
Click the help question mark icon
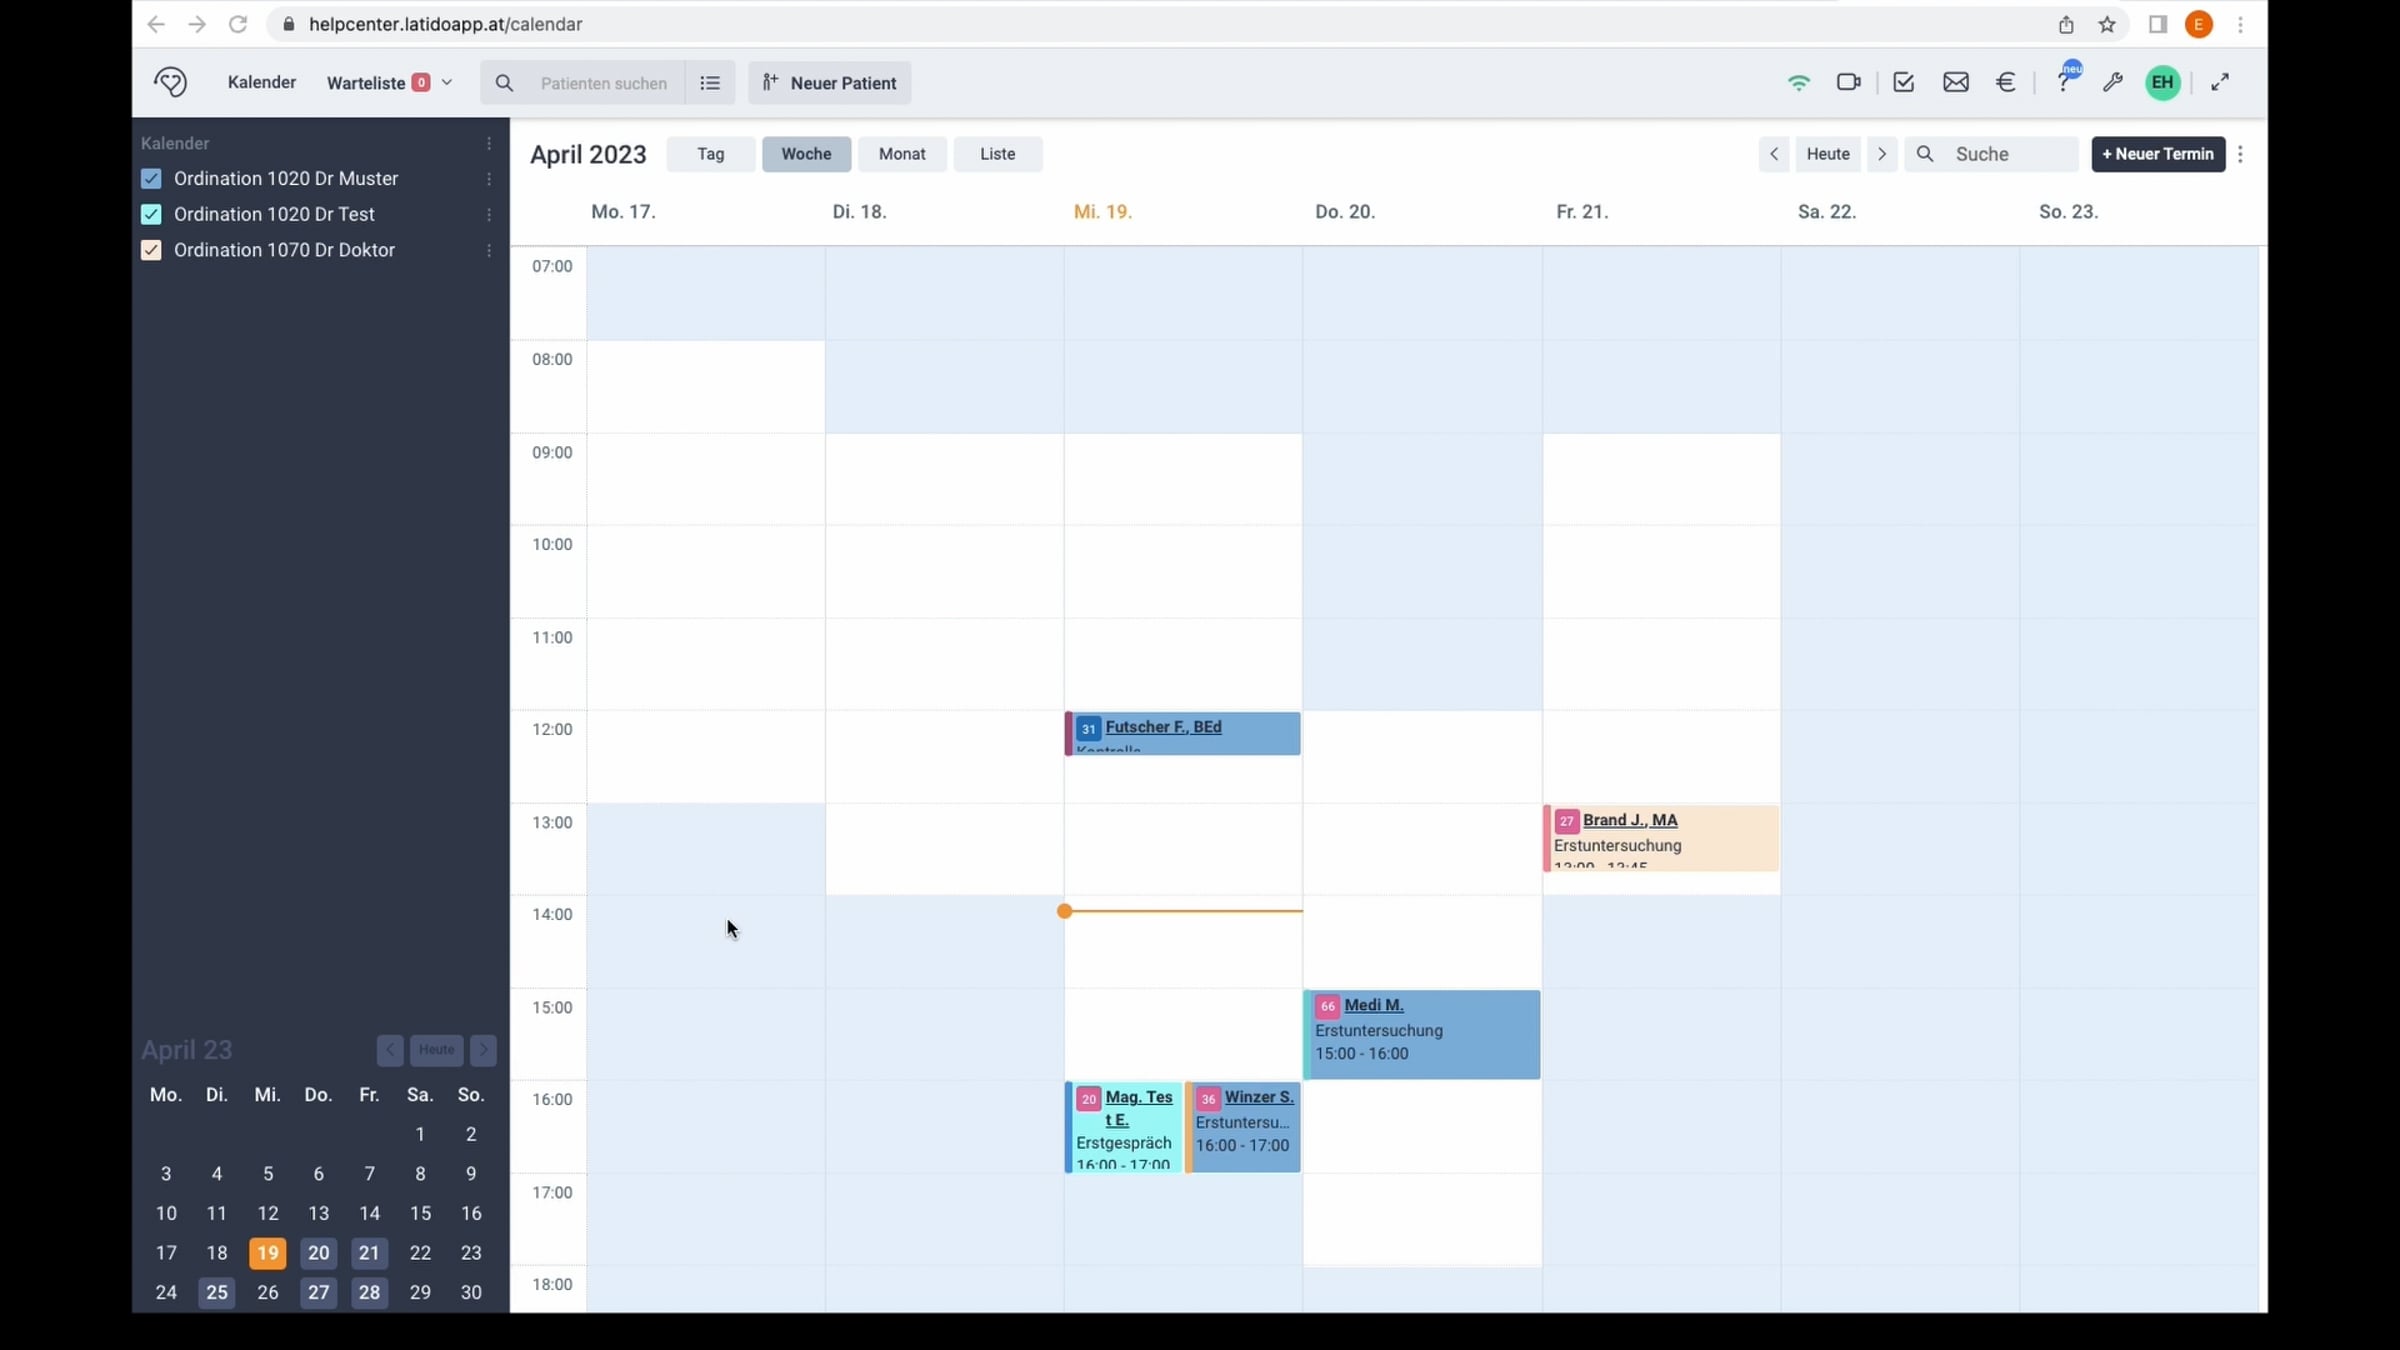pos(2063,82)
